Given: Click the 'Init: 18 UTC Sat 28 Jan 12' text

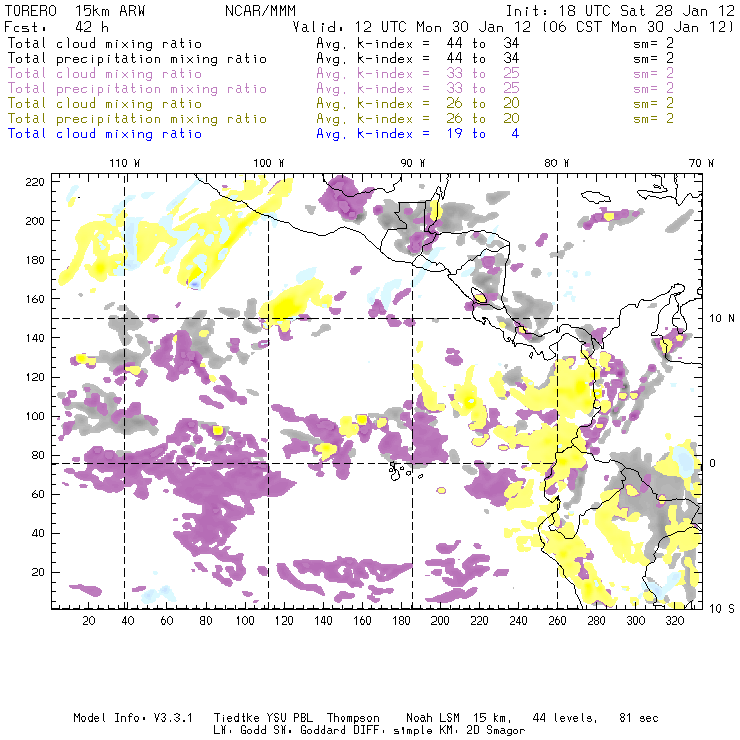Looking at the screenshot, I should (x=620, y=10).
